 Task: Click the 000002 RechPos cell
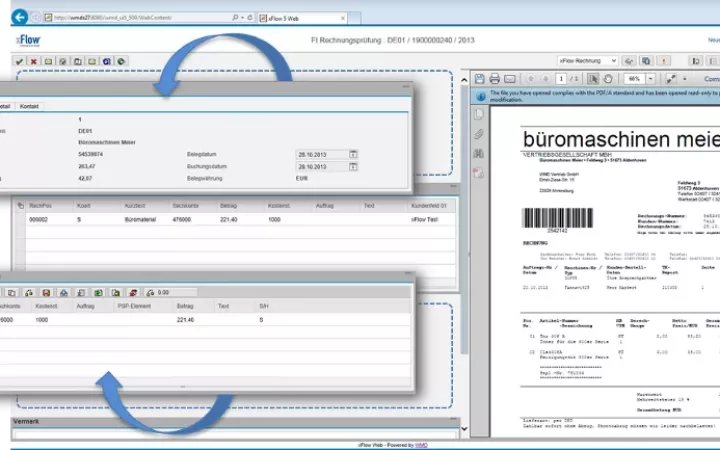tap(39, 219)
